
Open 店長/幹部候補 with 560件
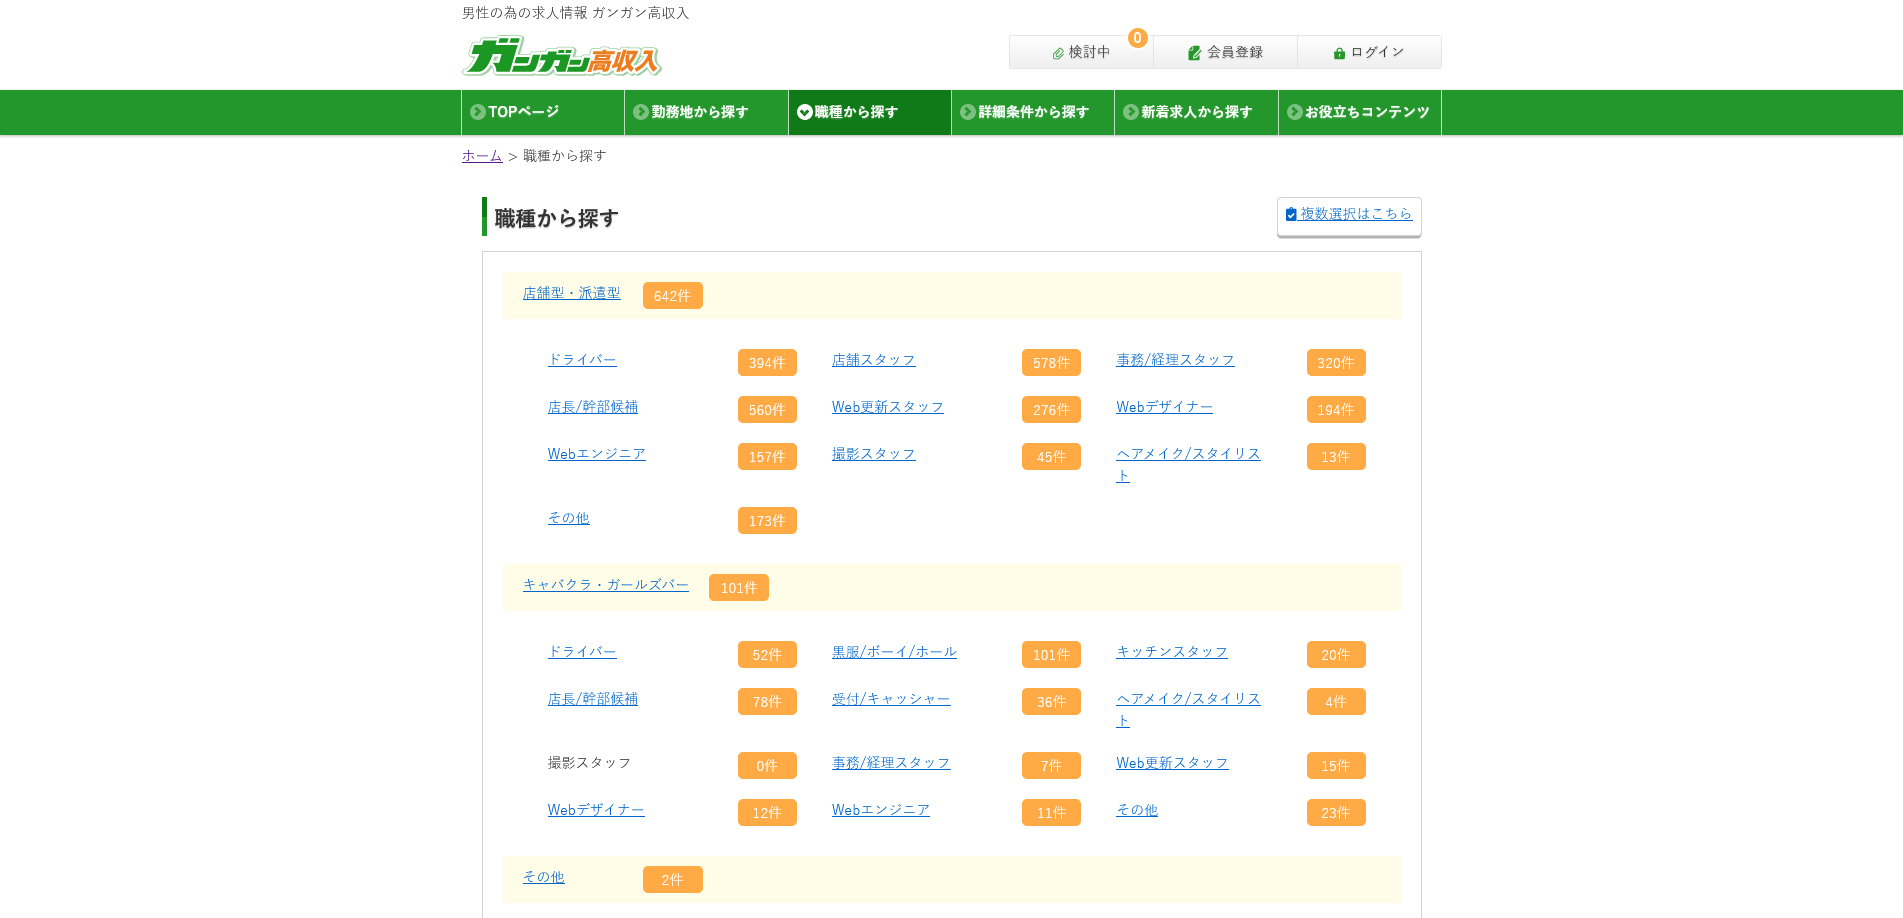[593, 407]
